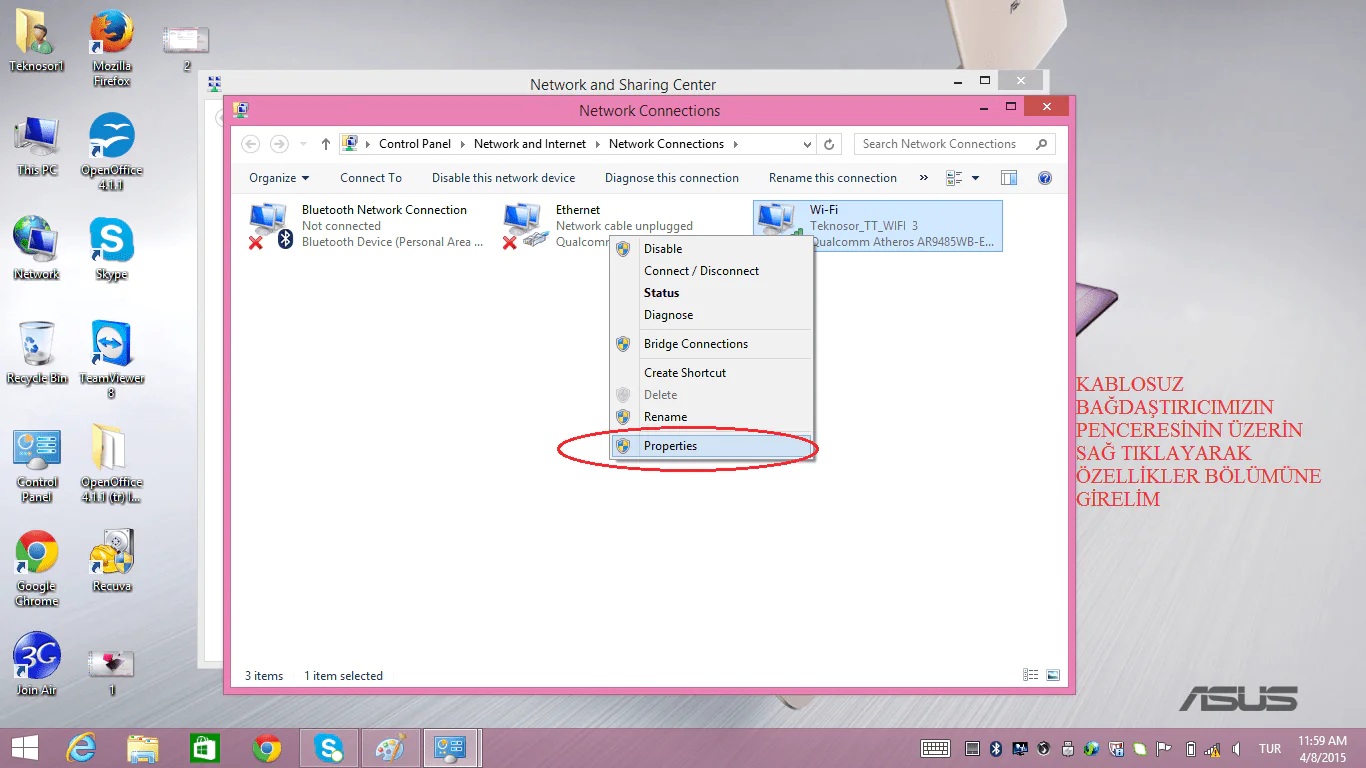
Task: Toggle the preview pane icon
Action: 1009,178
